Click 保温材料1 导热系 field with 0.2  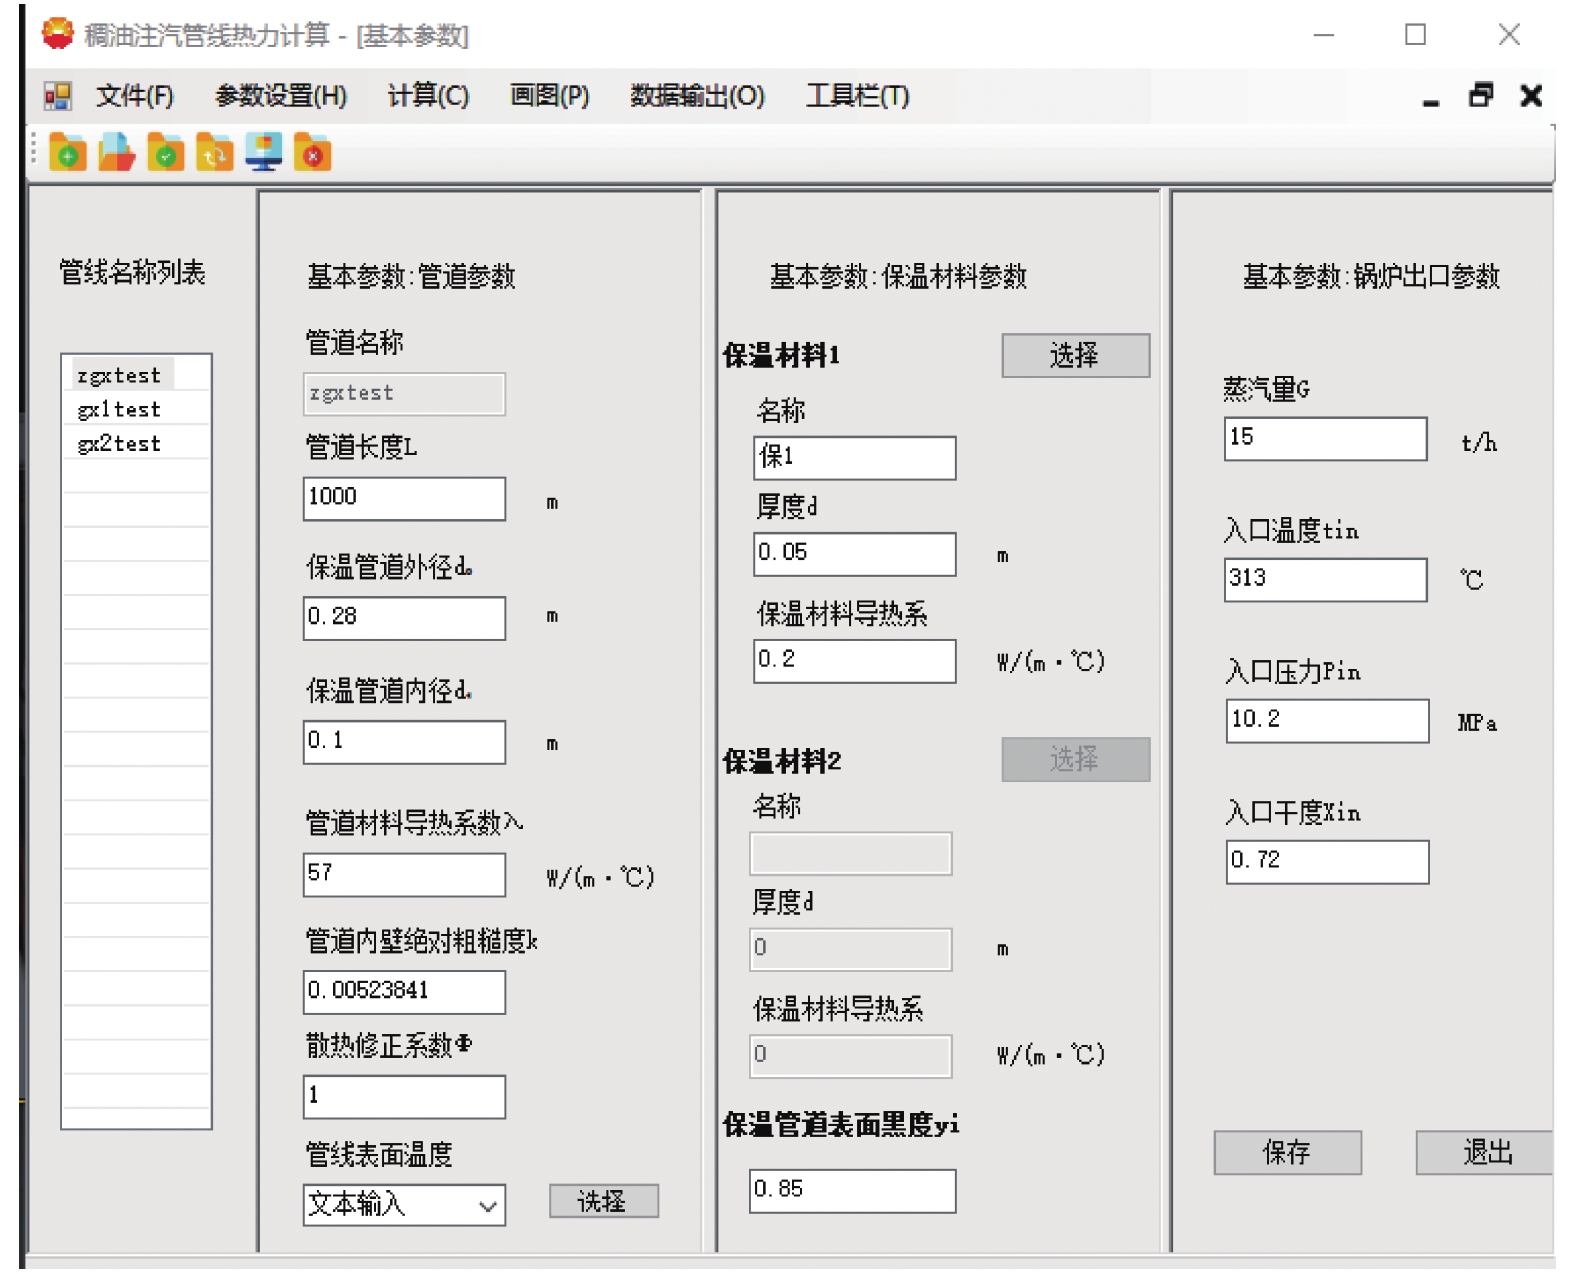pos(855,661)
